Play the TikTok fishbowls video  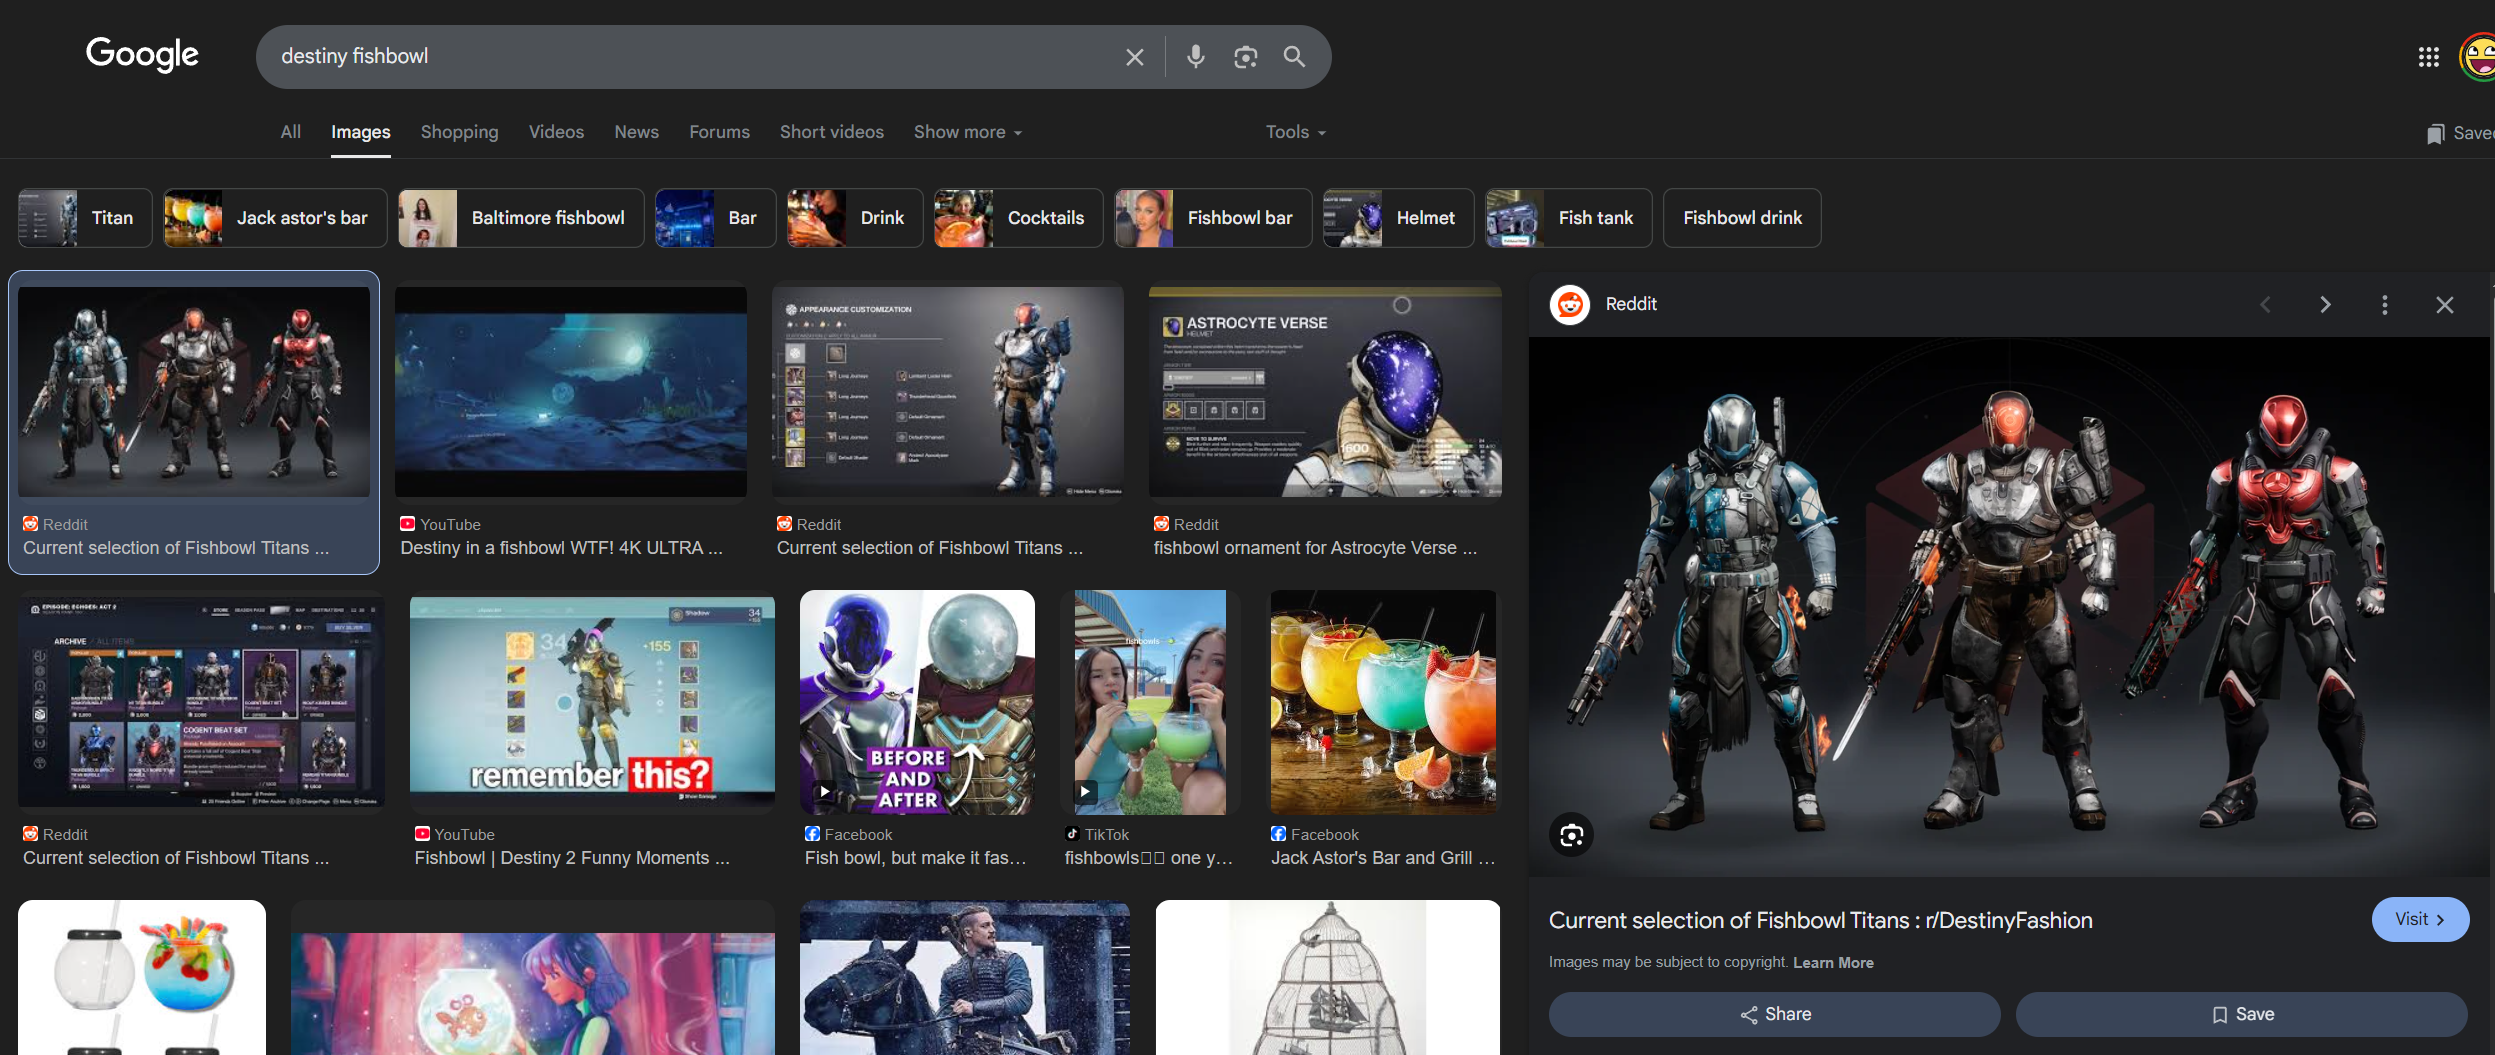pos(1085,791)
